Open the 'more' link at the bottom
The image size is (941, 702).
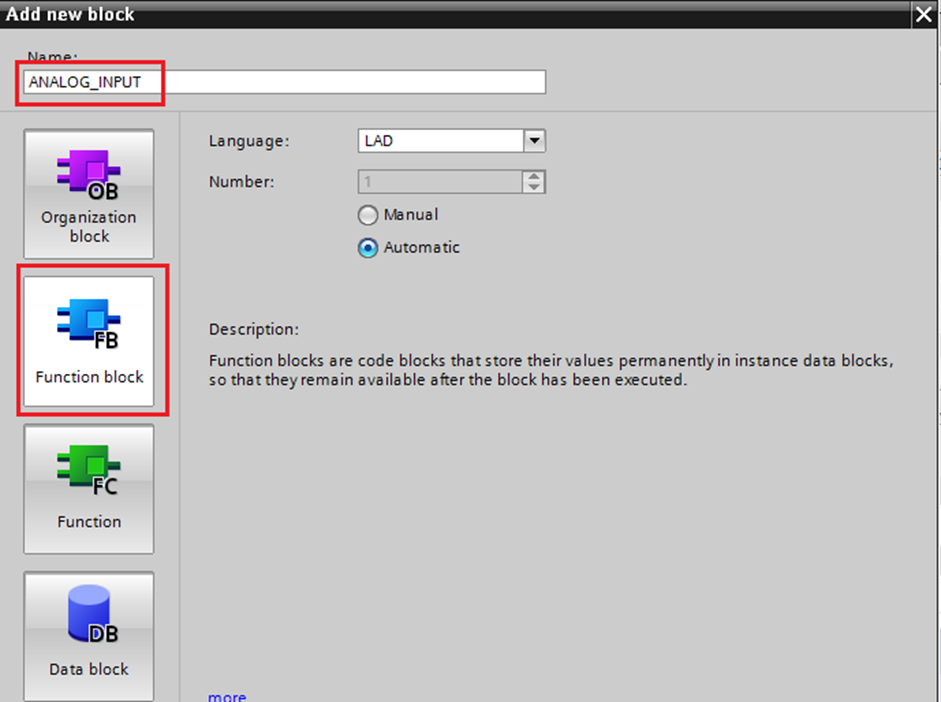(227, 696)
